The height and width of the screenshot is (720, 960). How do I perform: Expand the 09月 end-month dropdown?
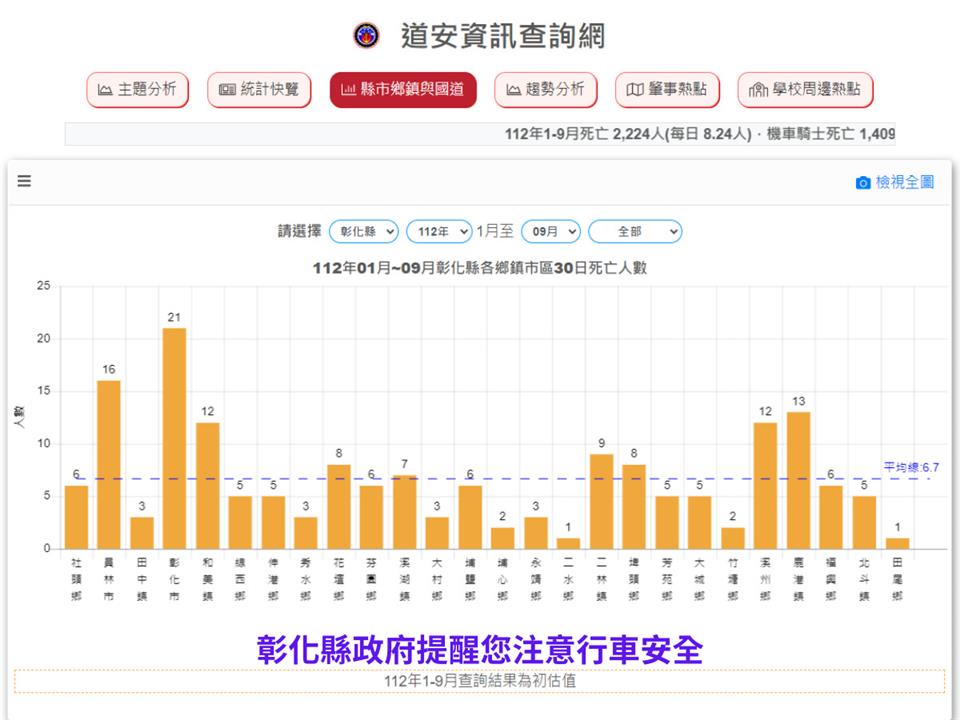click(x=551, y=231)
